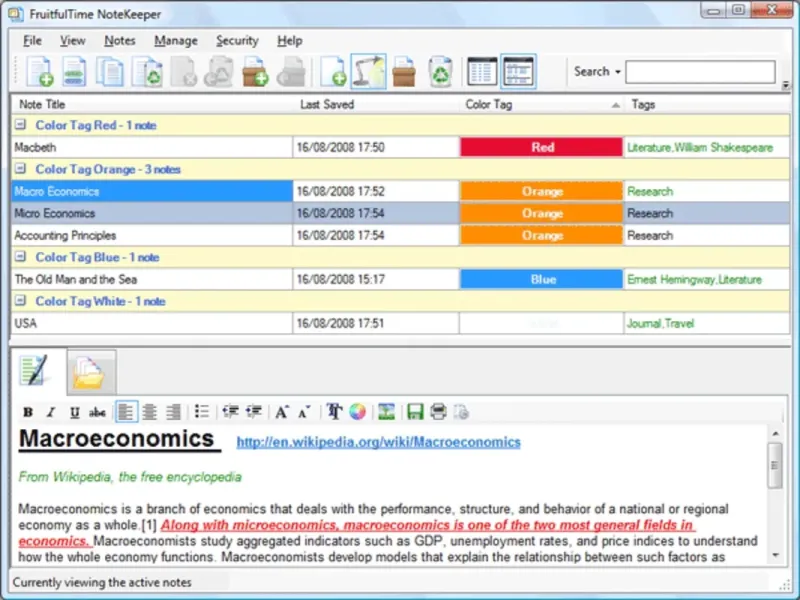Click the desk lamp active notes icon
This screenshot has width=800, height=600.
[x=368, y=72]
